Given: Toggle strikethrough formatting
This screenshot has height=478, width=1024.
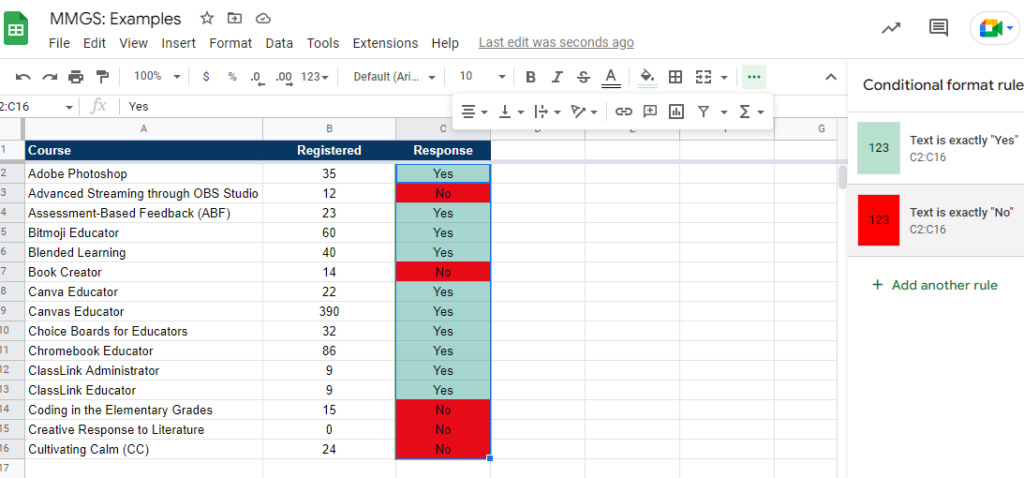Looking at the screenshot, I should click(583, 77).
